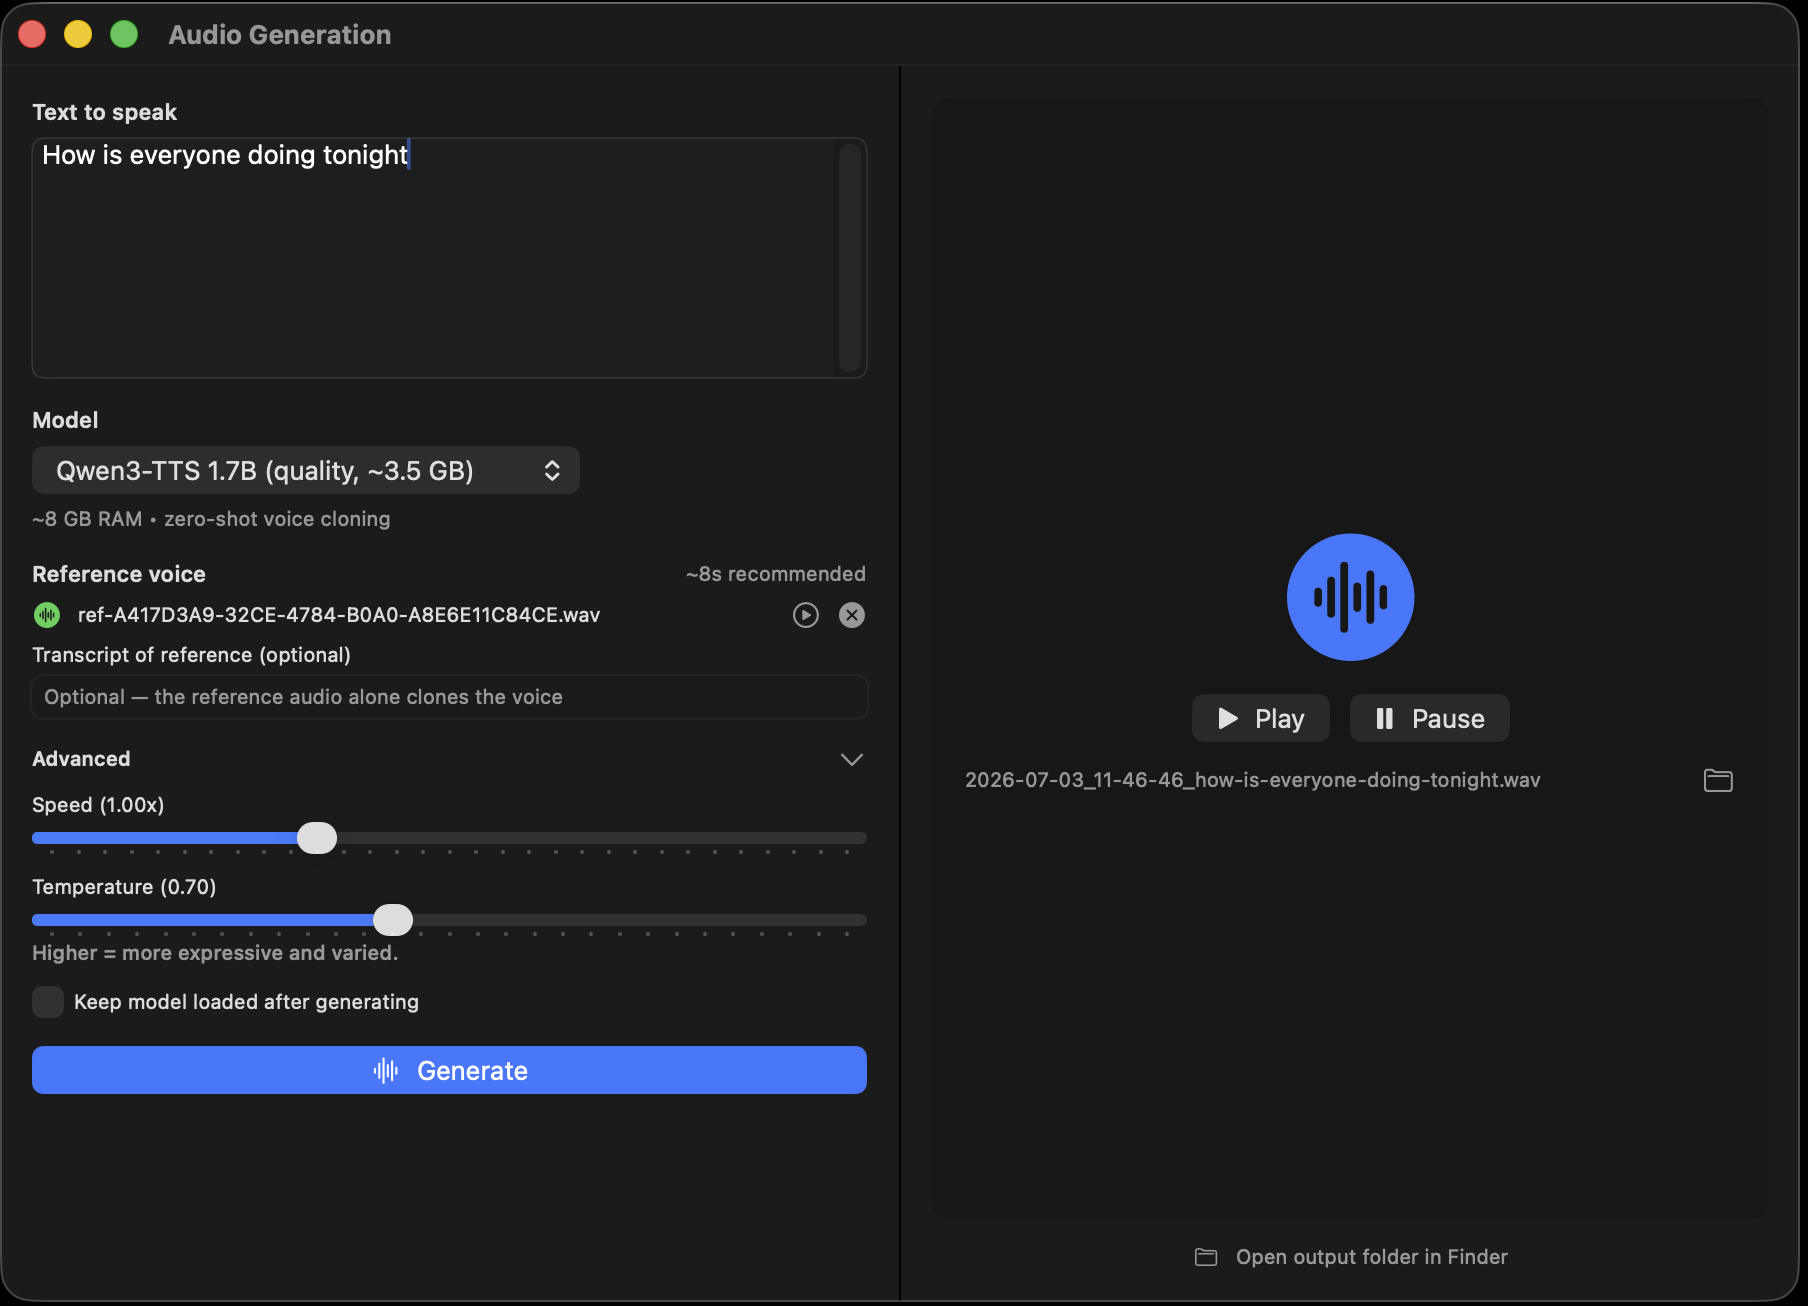
Task: Minimize the Audio Generation window
Action: (x=78, y=34)
